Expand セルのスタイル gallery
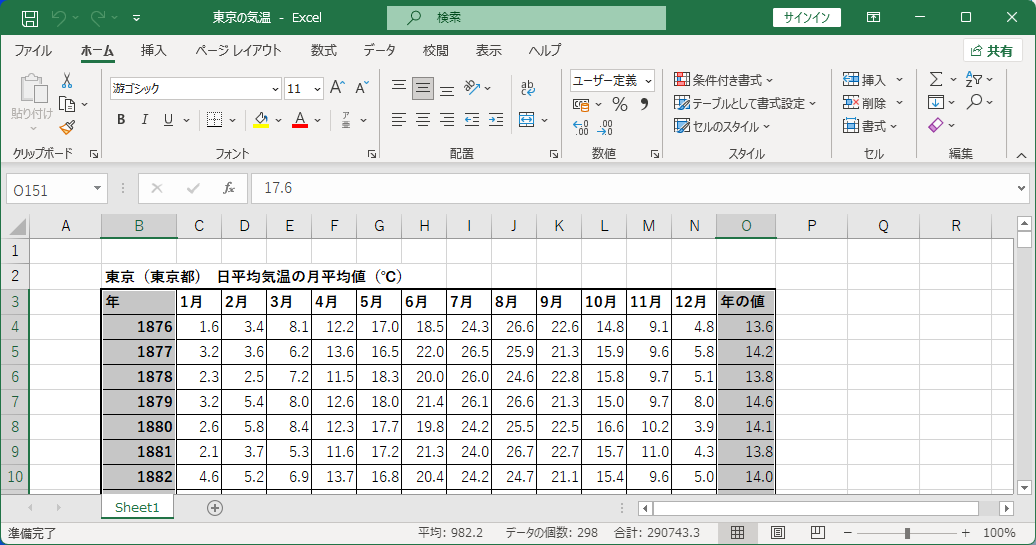This screenshot has height=545, width=1036. 722,126
